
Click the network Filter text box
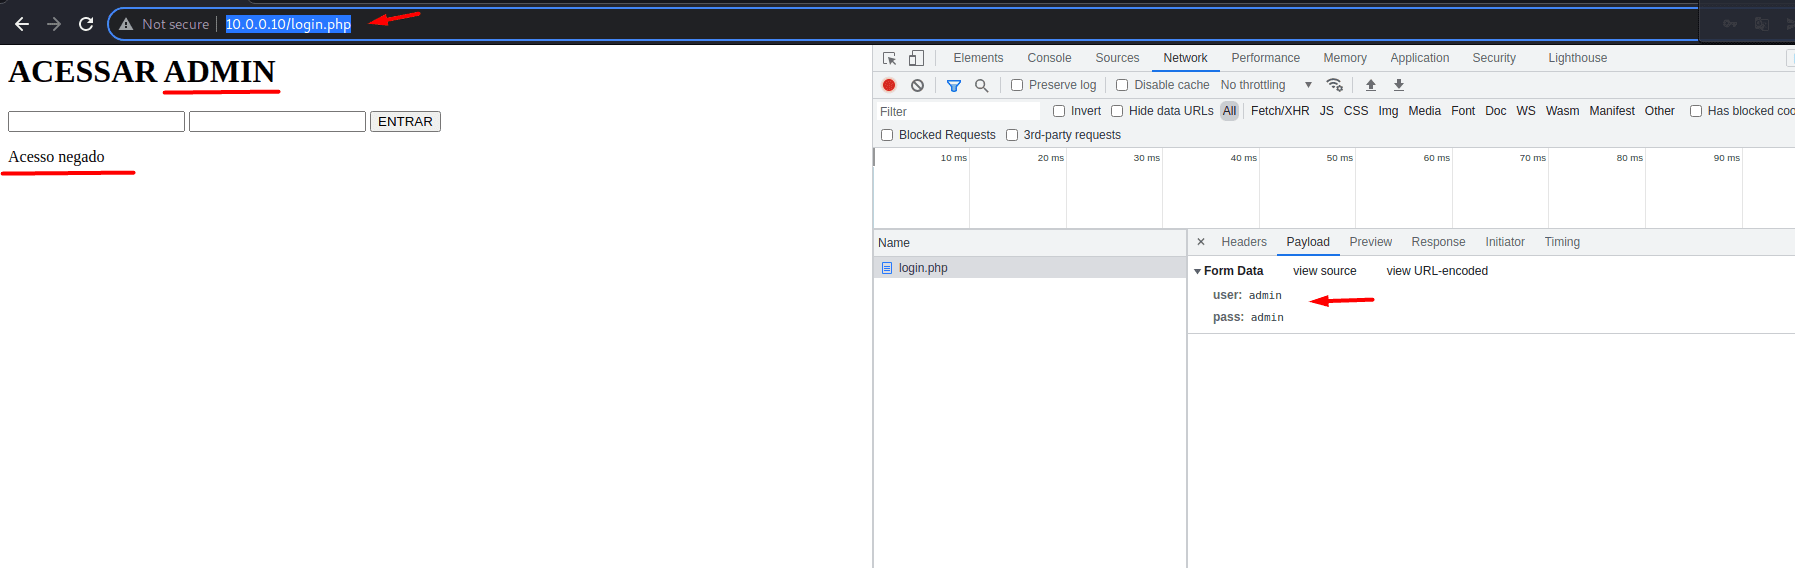959,111
